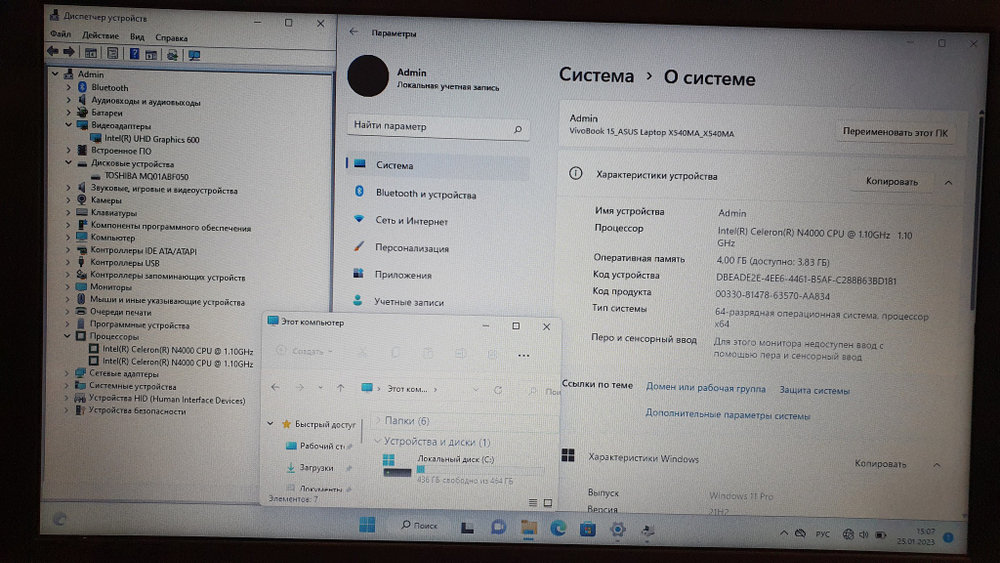Select first Intel Celeron N4000 processor entry

(178, 351)
